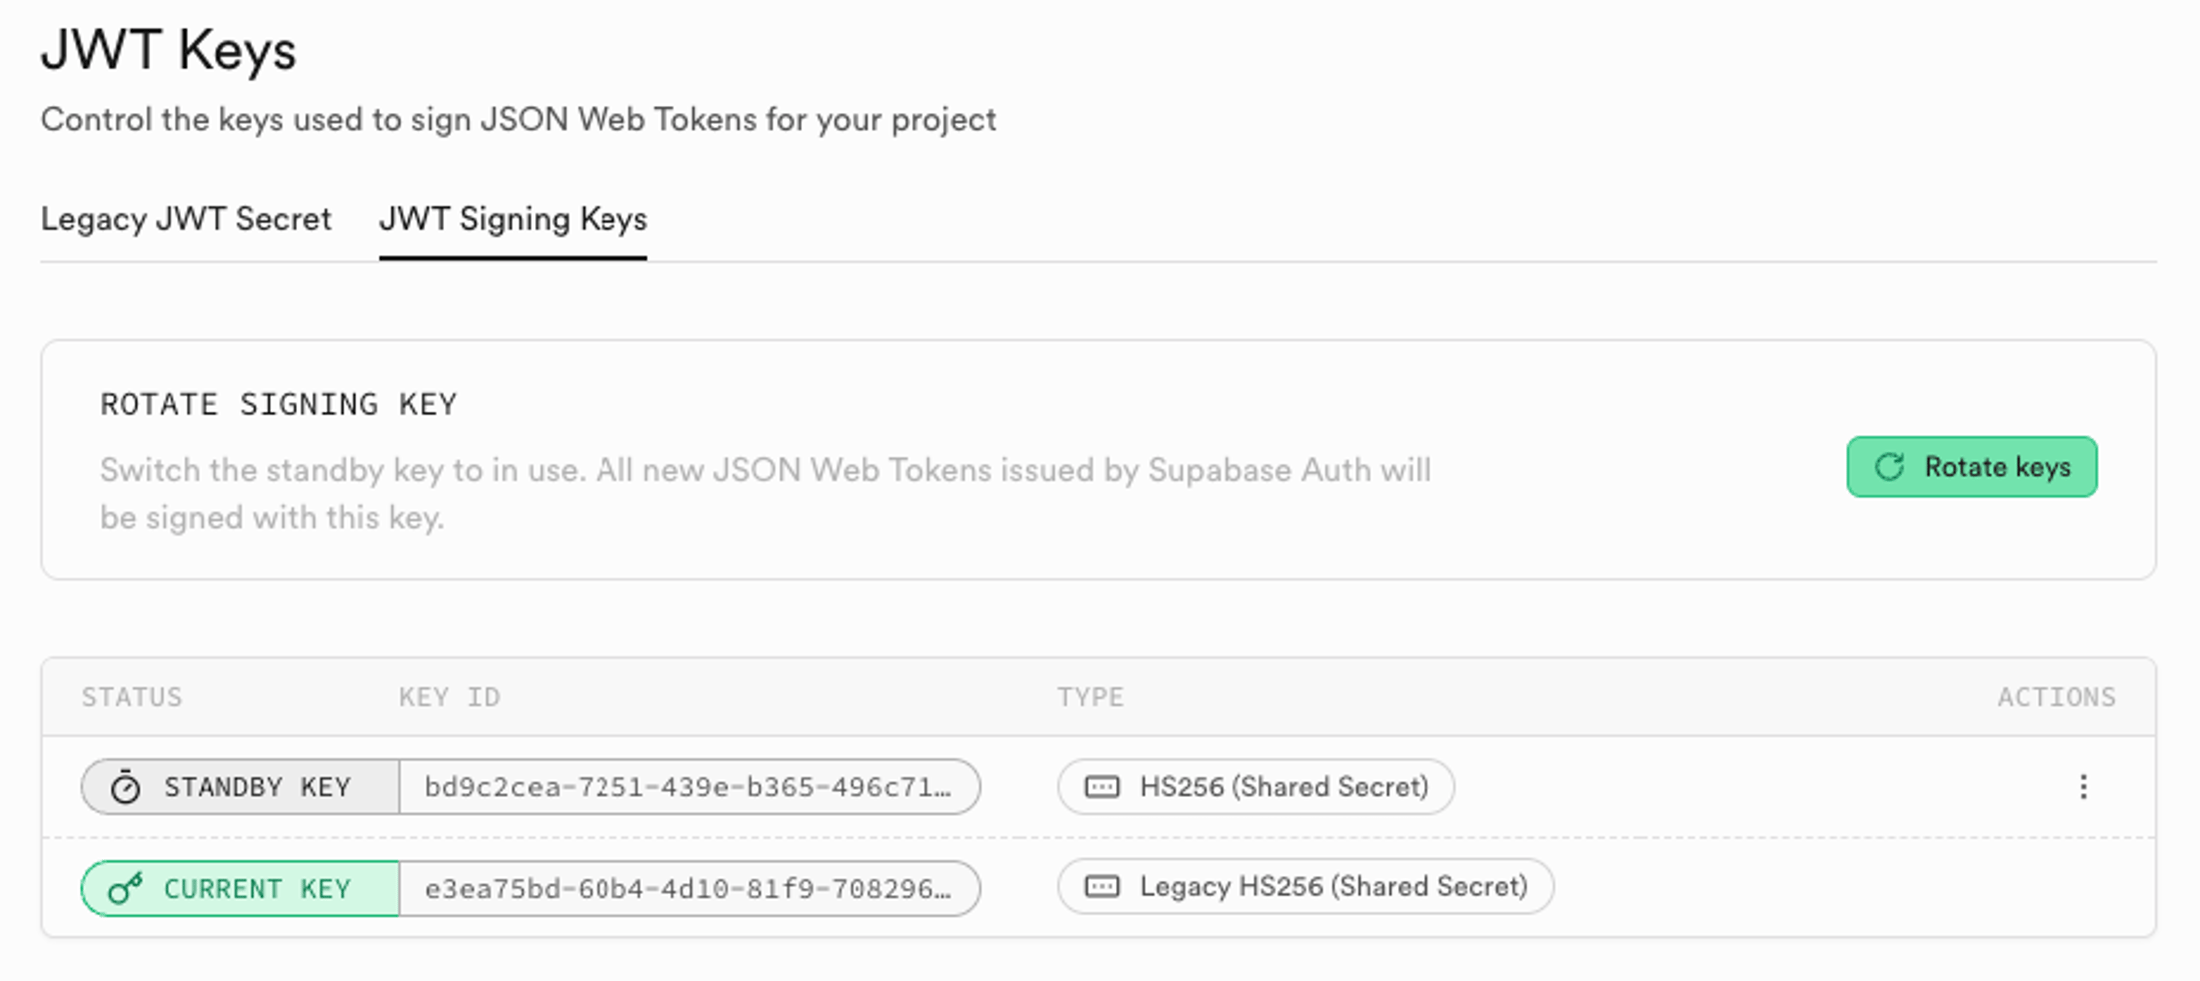The image size is (2200, 981).
Task: Click the icon beside Legacy HS256 type
Action: click(1102, 886)
